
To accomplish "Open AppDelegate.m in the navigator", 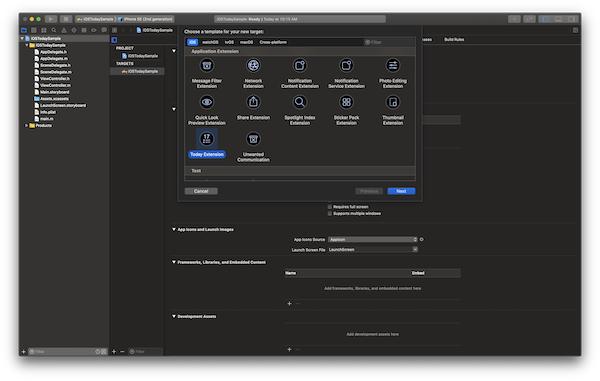I will pyautogui.click(x=54, y=59).
